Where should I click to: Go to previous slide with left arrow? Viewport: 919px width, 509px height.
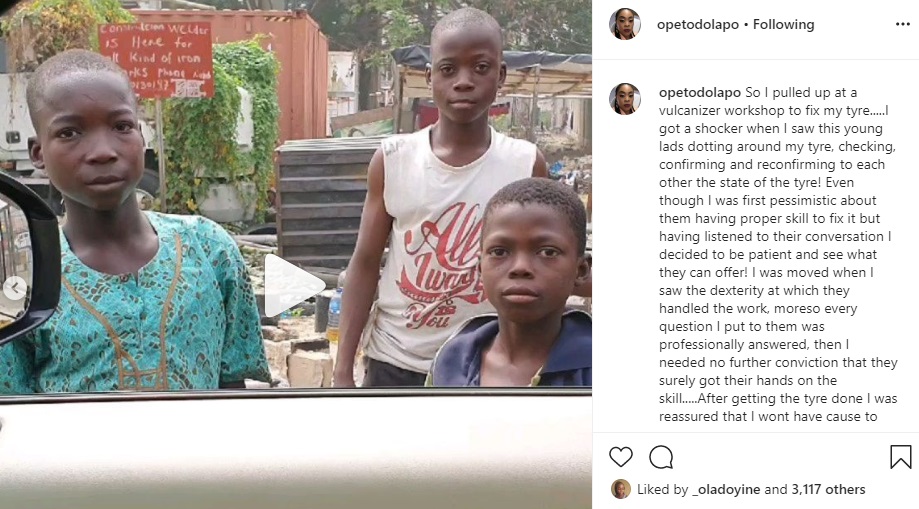point(15,288)
